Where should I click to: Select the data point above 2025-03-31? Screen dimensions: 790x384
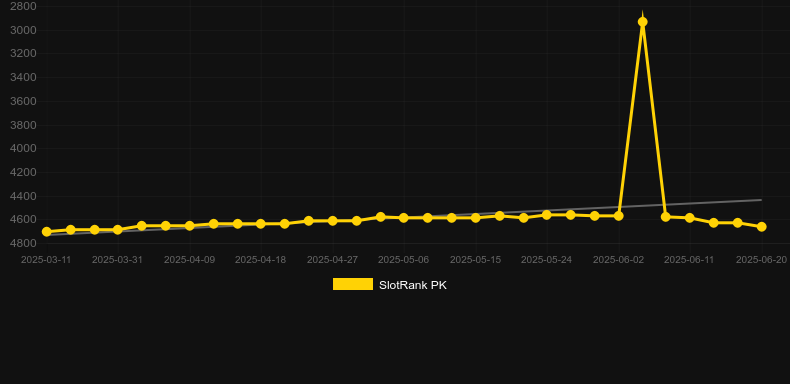click(118, 230)
